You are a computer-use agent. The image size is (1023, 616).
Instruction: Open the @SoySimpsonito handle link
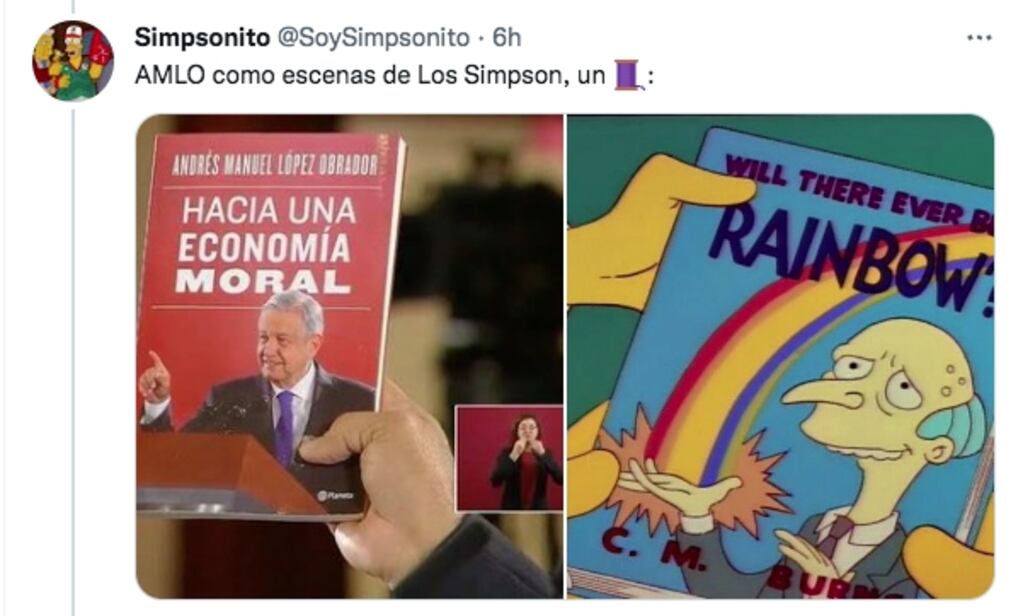pyautogui.click(x=373, y=38)
